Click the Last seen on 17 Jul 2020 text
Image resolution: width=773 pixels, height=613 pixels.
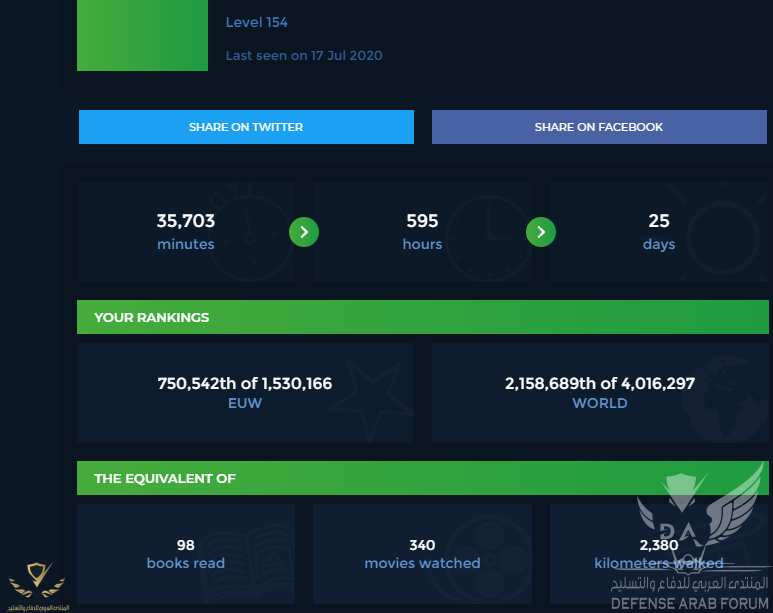(x=304, y=56)
